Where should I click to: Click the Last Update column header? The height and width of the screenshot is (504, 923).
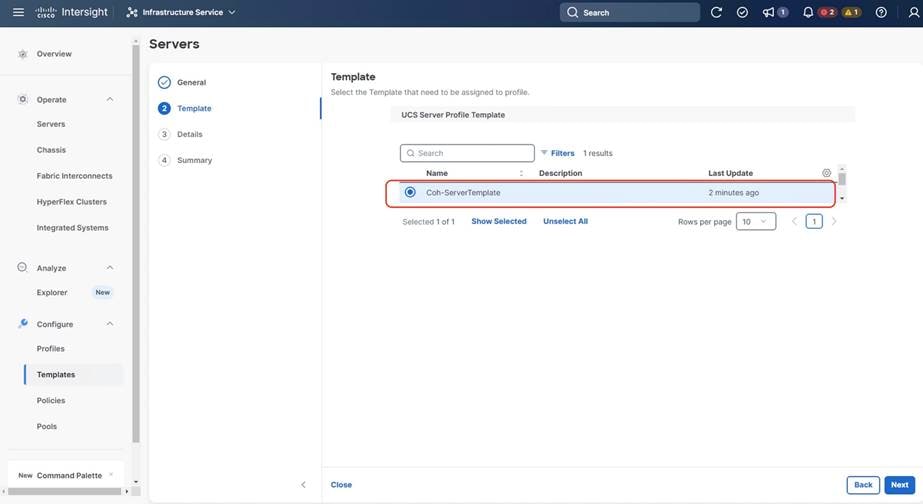pyautogui.click(x=731, y=173)
